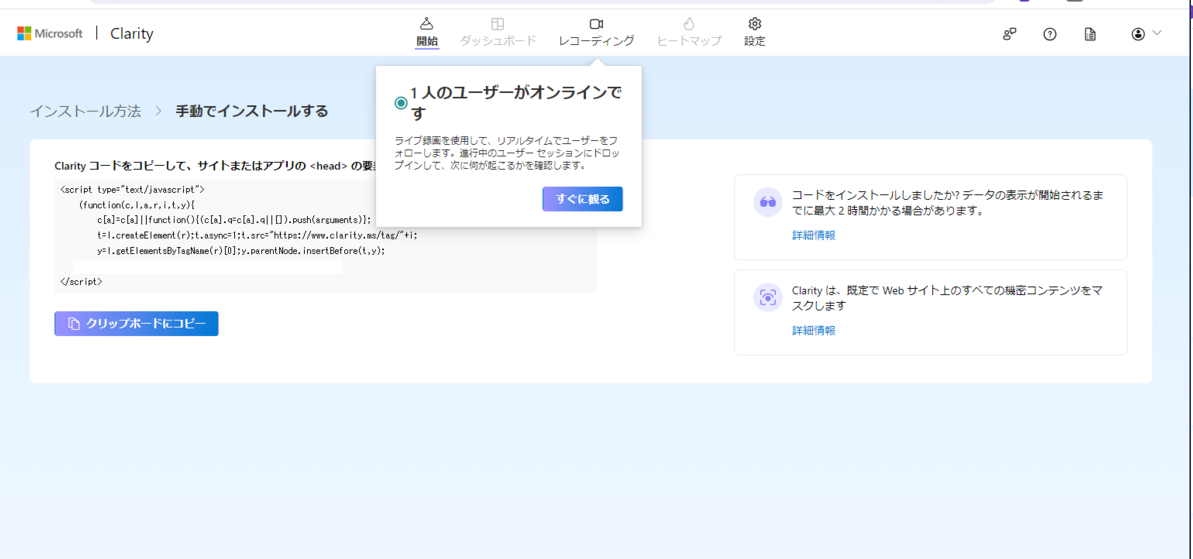Image resolution: width=1193 pixels, height=559 pixels.
Task: Switch to the レコーディング tab
Action: click(x=596, y=33)
